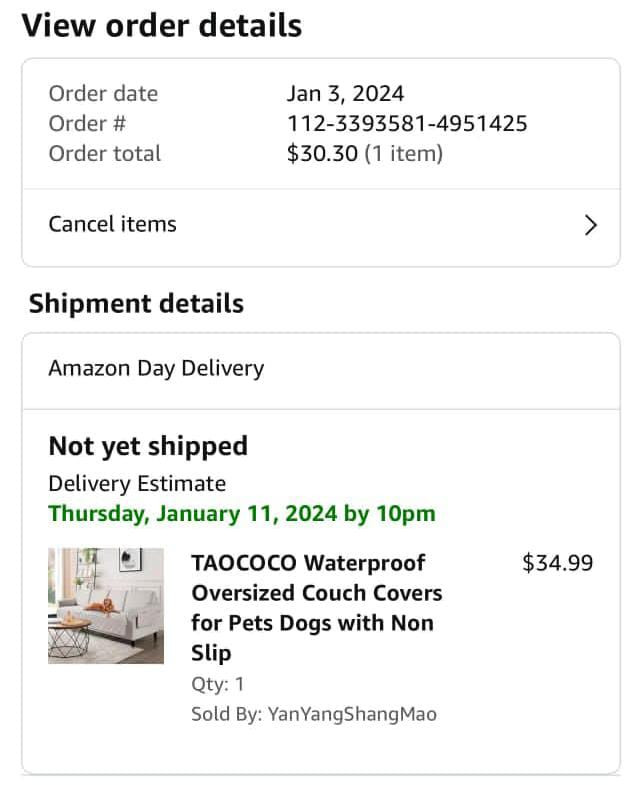642x785 pixels.
Task: Click the Order total label
Action: click(105, 154)
